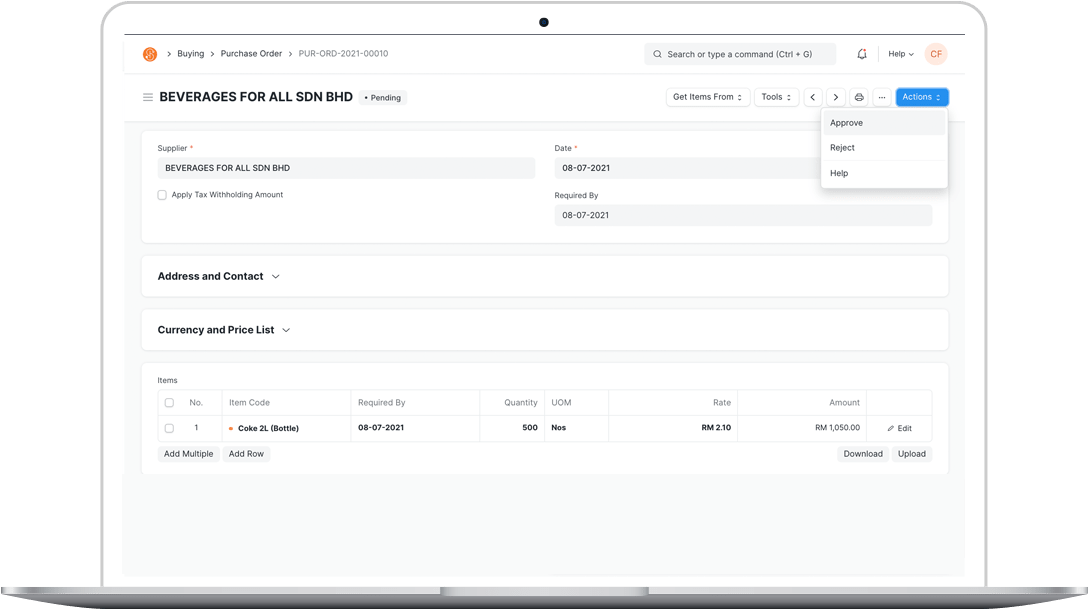The image size is (1090, 610).
Task: Choose Reject from the Actions menu
Action: [842, 148]
